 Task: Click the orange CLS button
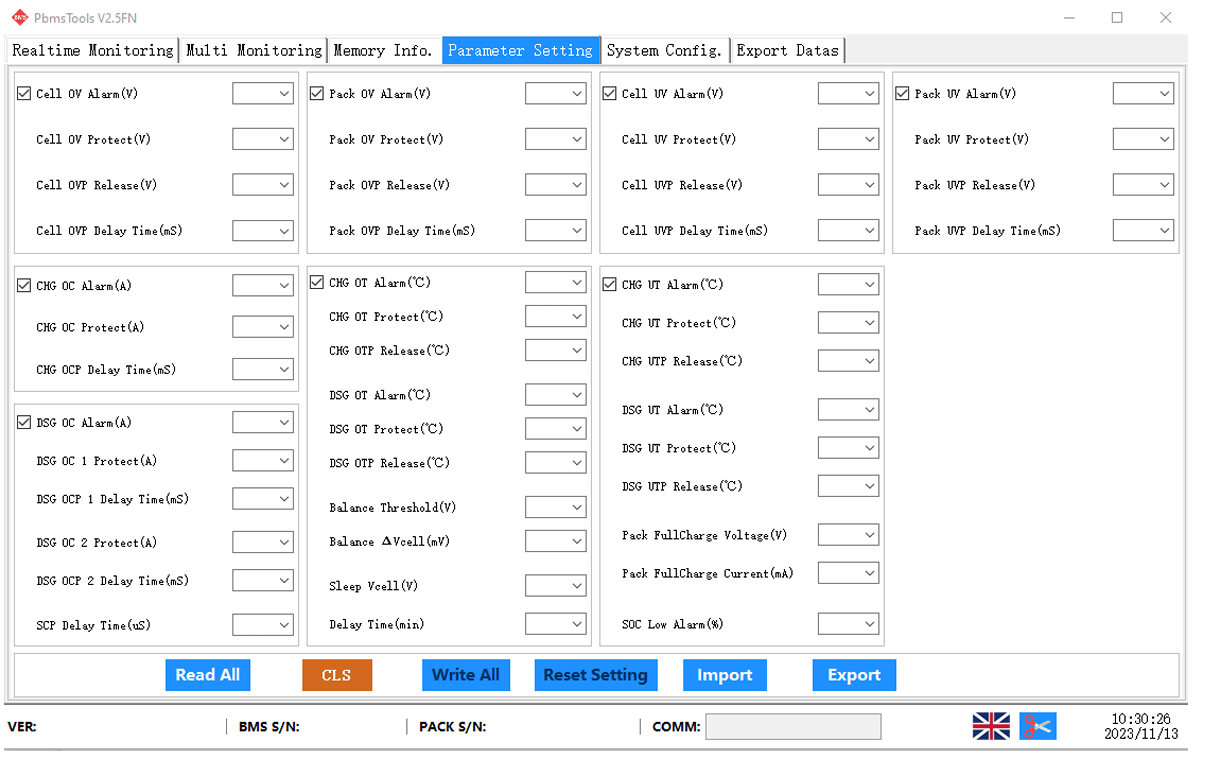[337, 675]
